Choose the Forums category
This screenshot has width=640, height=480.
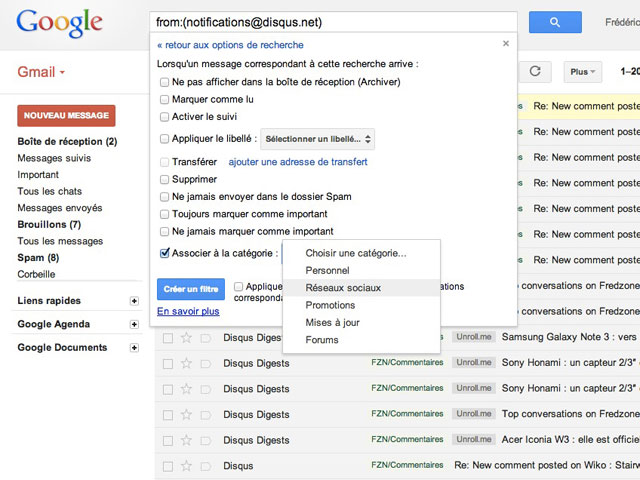[361, 340]
